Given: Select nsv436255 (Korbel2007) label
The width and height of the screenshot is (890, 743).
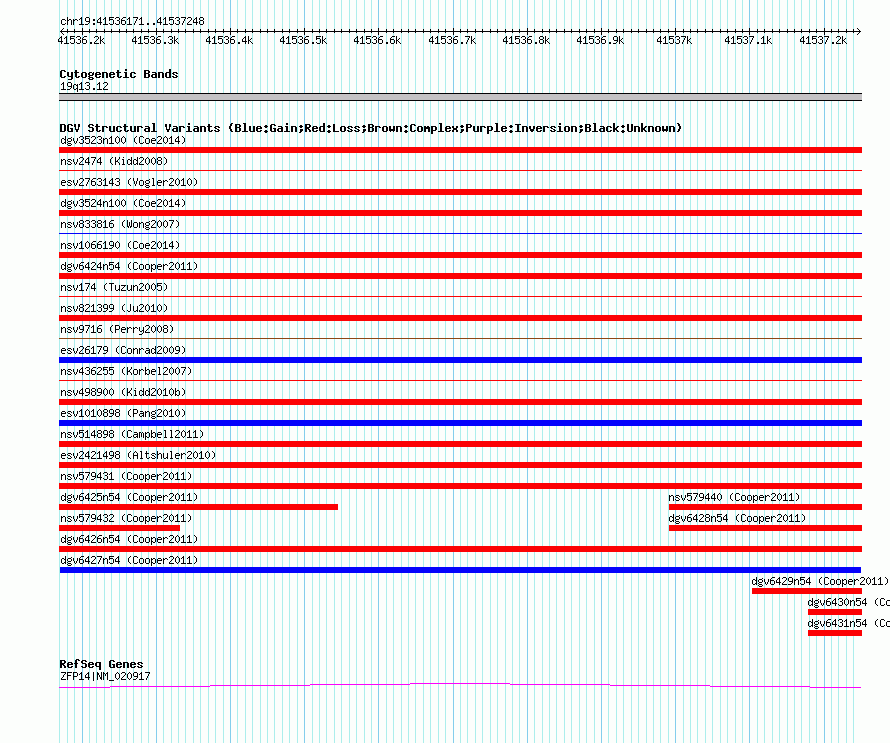Looking at the screenshot, I should coord(126,371).
